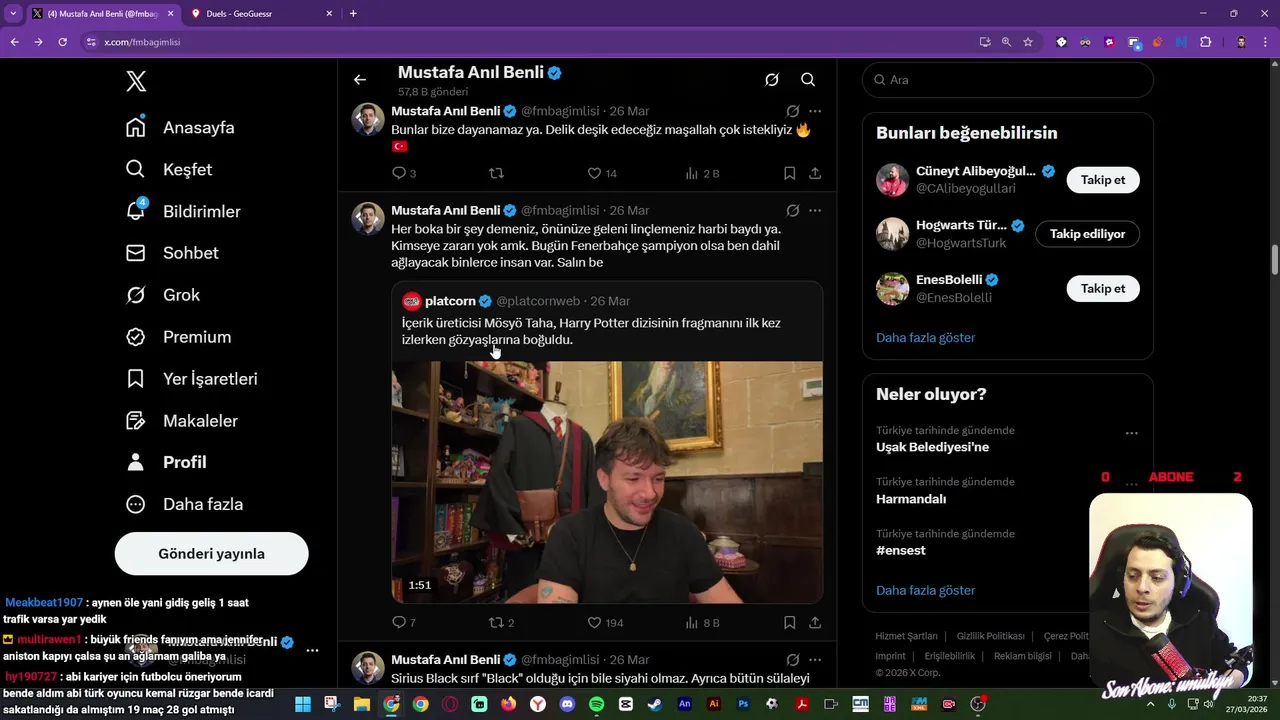Open the Chrome profile avatar
Screen dimensions: 1280x720
[x=1241, y=42]
